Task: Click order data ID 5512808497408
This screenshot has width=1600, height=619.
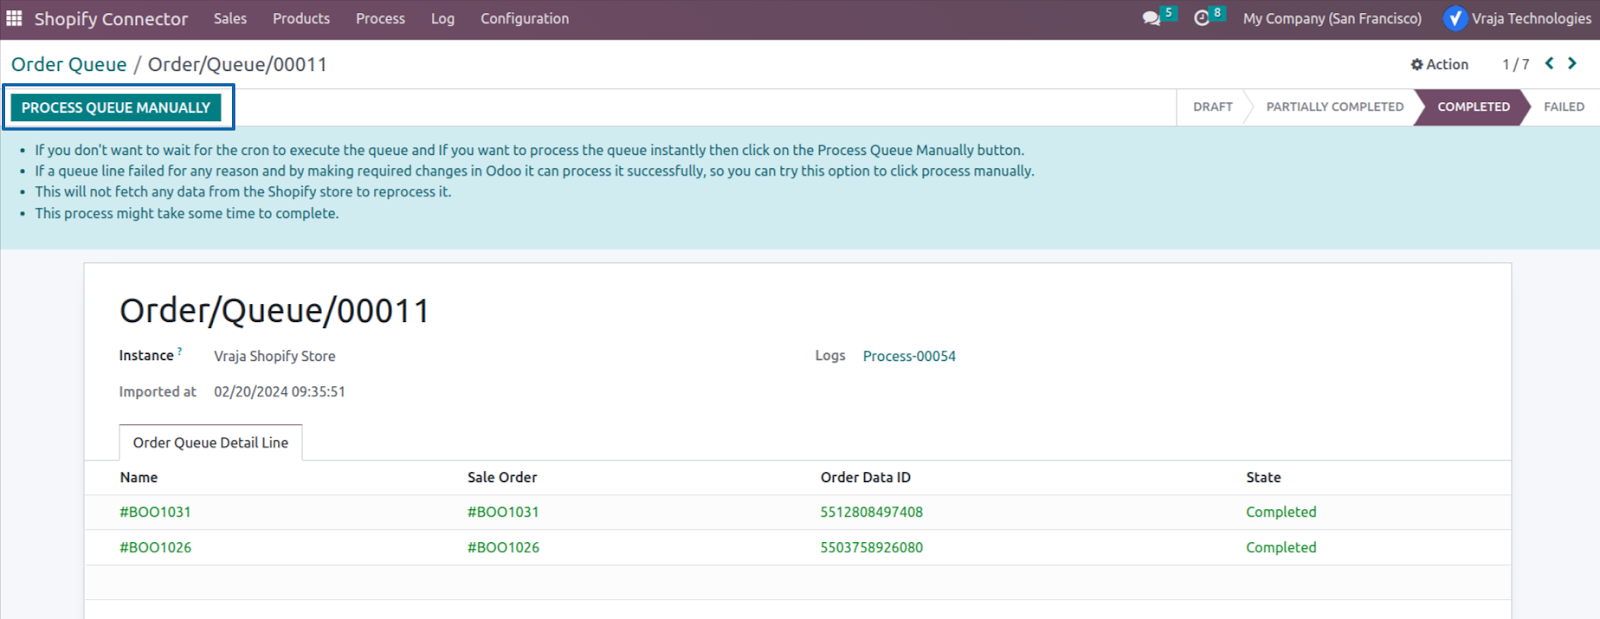Action: [x=871, y=512]
